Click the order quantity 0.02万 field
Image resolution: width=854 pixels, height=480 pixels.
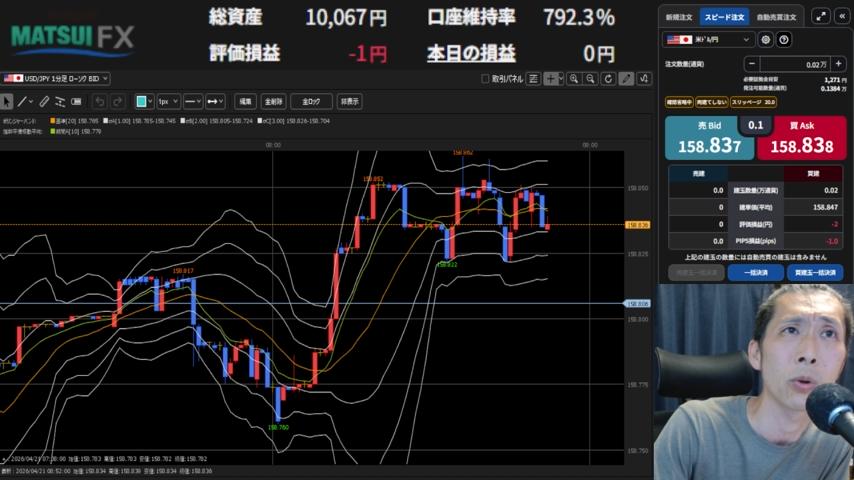(x=795, y=64)
